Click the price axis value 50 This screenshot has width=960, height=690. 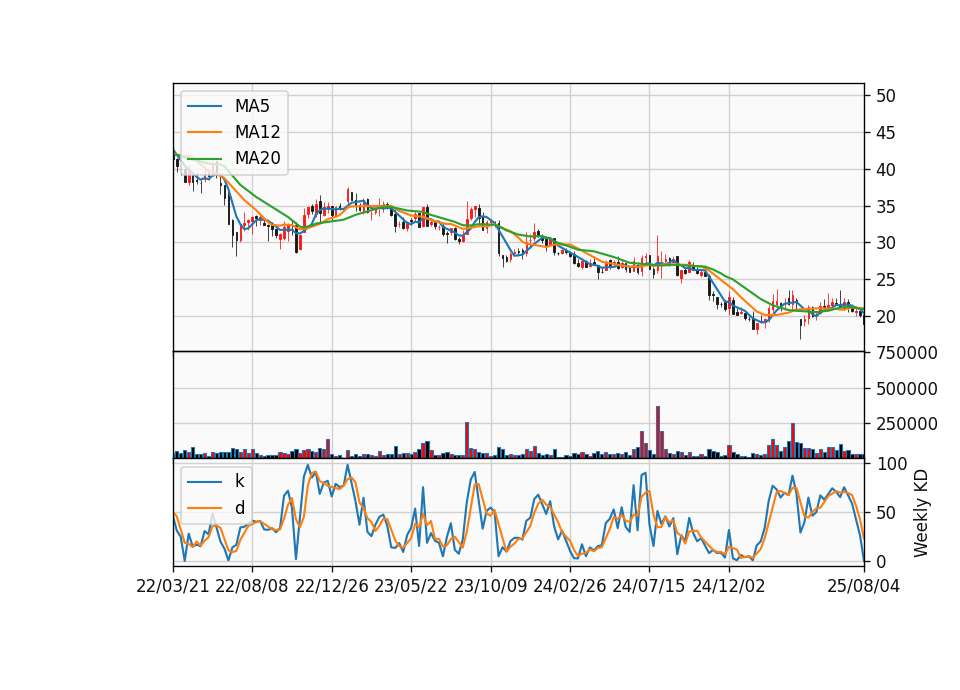click(885, 96)
